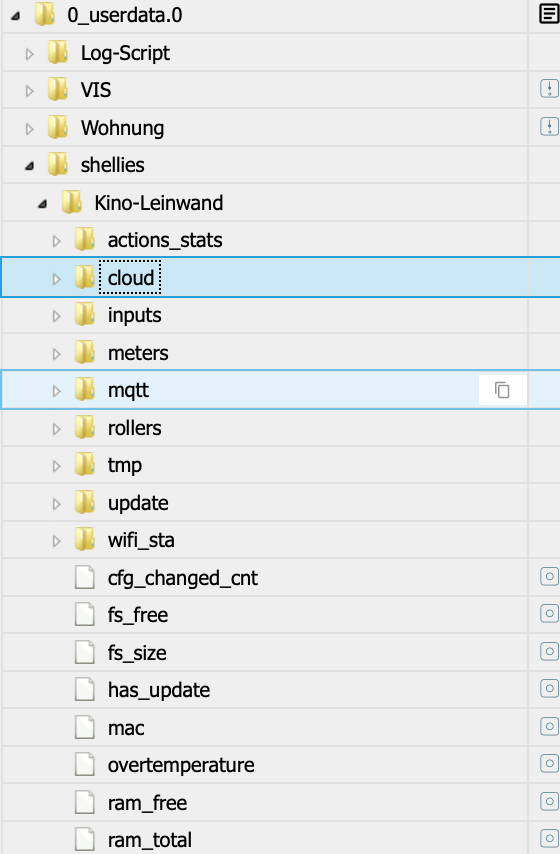The width and height of the screenshot is (560, 854).
Task: Click the list icon beside 0_userdata.0
Action: (x=549, y=14)
